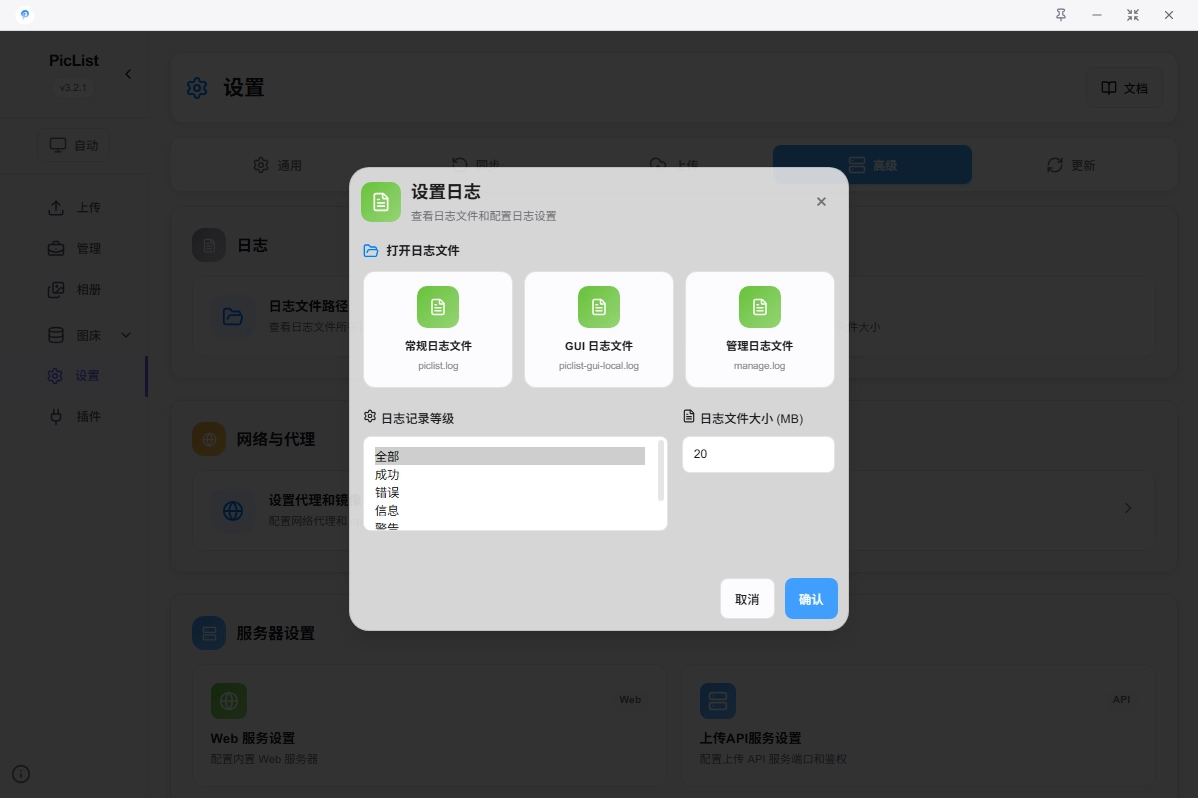Close the log settings dialog
Viewport: 1198px width, 798px height.
click(x=821, y=202)
